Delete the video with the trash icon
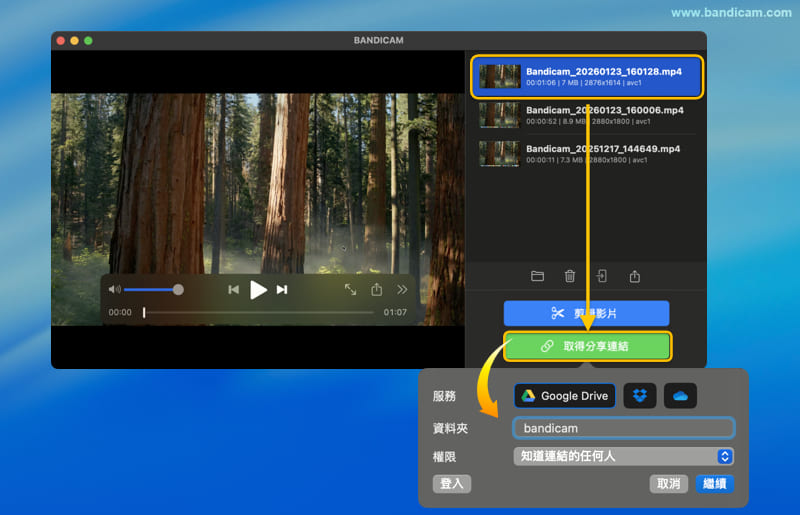 (570, 277)
